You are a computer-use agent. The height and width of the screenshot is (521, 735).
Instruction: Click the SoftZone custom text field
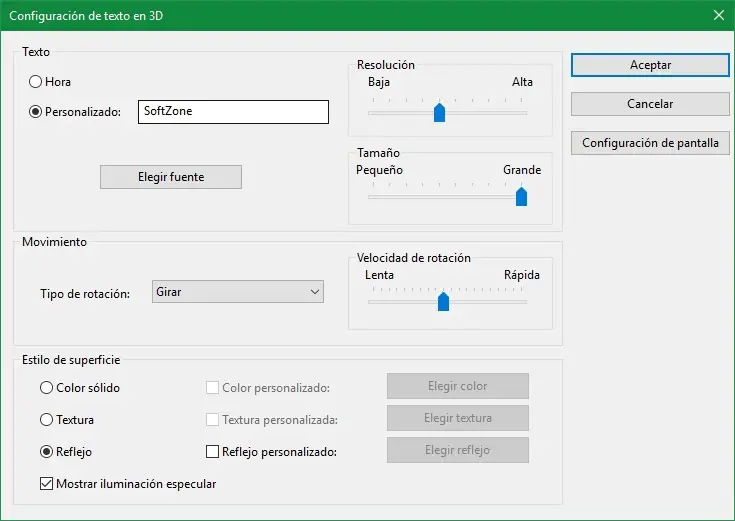(235, 112)
